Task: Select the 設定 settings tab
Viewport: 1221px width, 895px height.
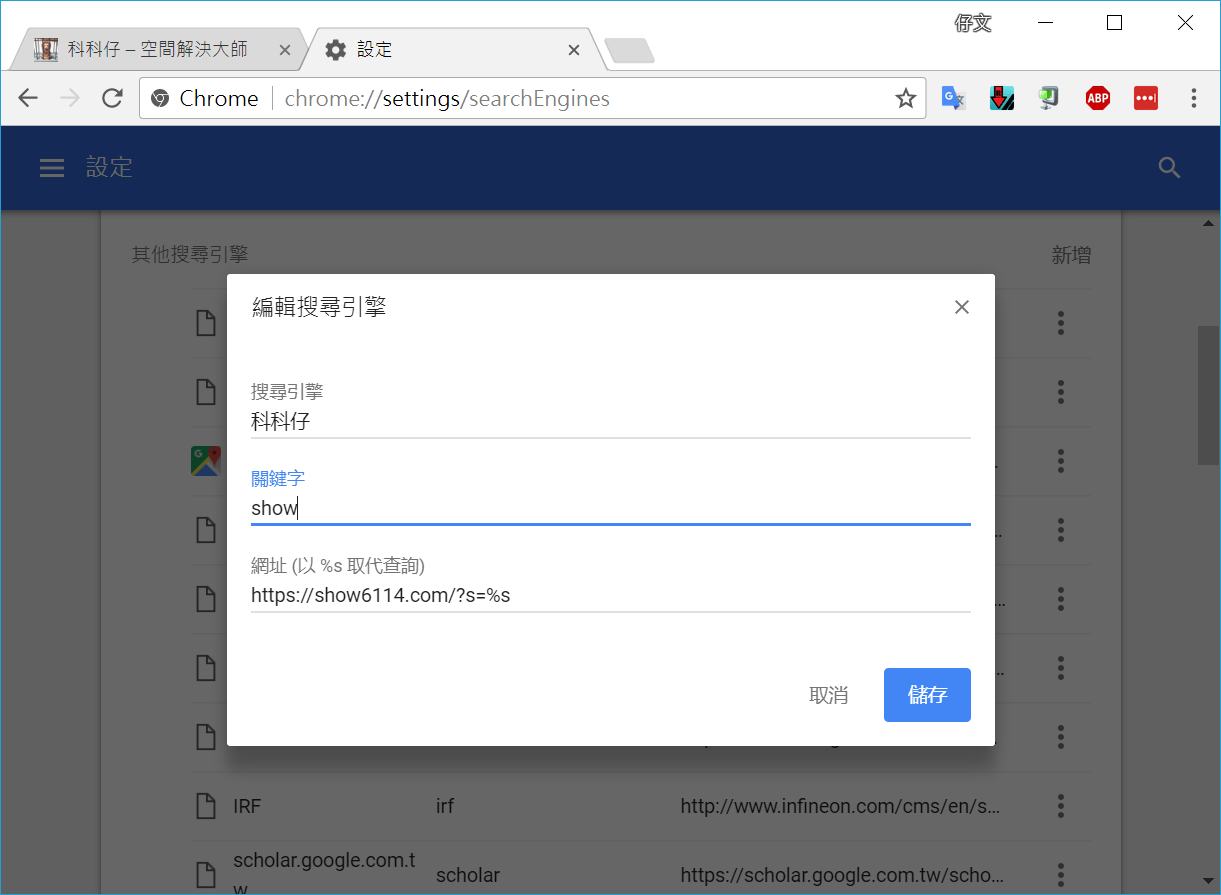Action: (x=450, y=49)
